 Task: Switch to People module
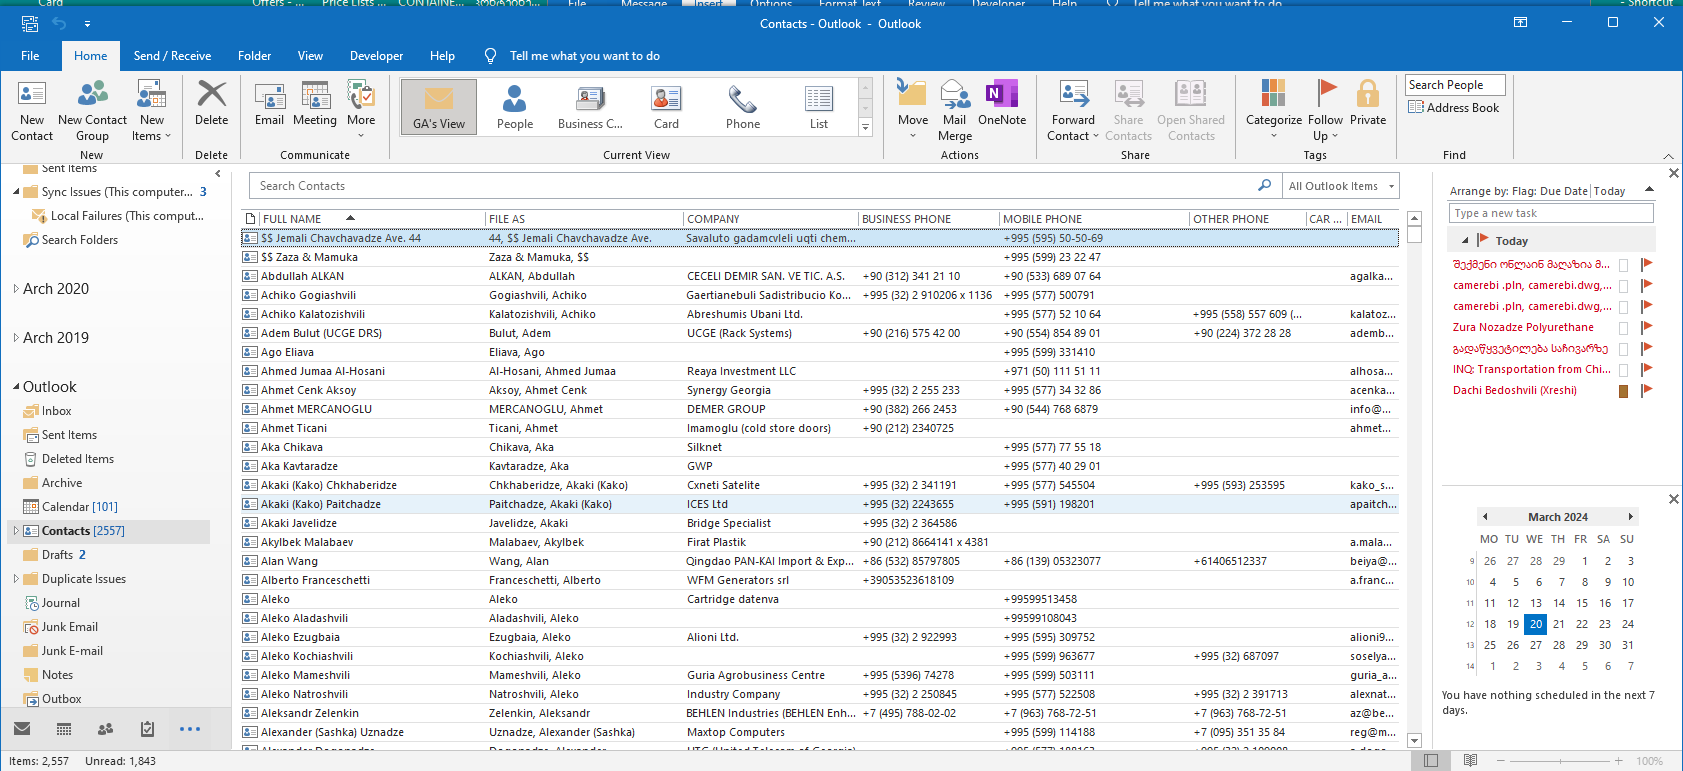105,729
